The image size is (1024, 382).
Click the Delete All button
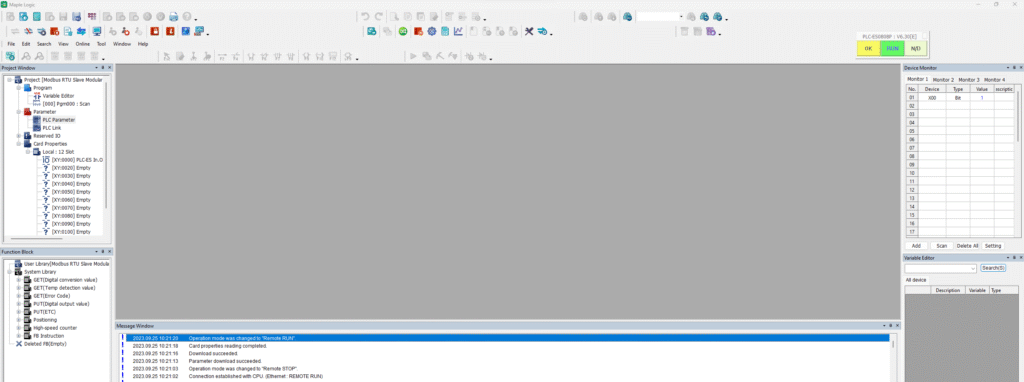pos(967,246)
